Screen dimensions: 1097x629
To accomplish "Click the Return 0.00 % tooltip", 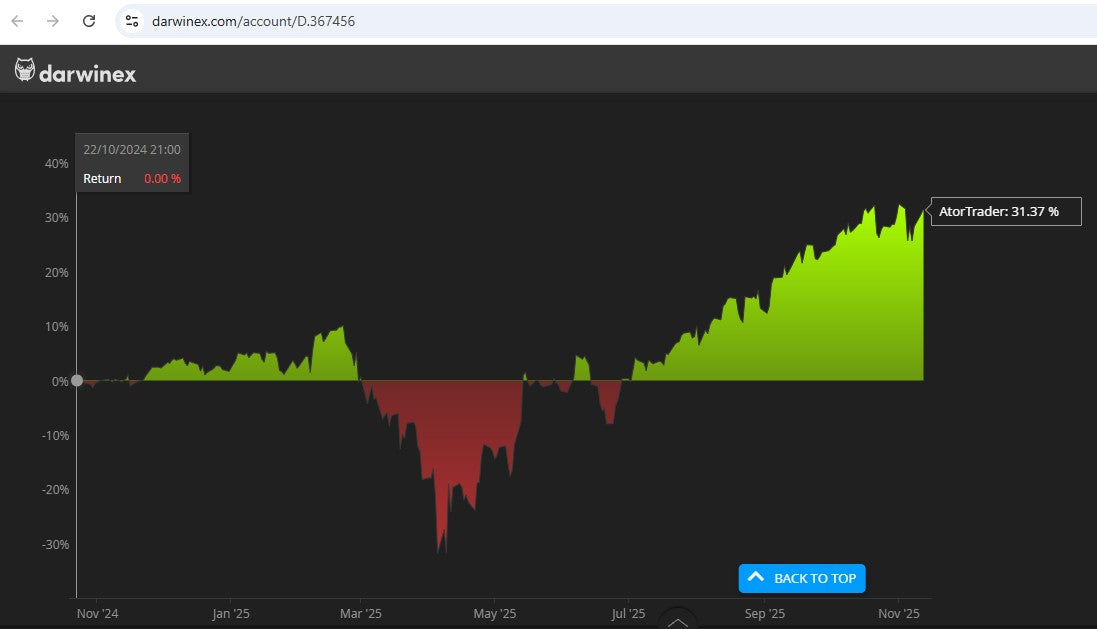I will point(132,179).
